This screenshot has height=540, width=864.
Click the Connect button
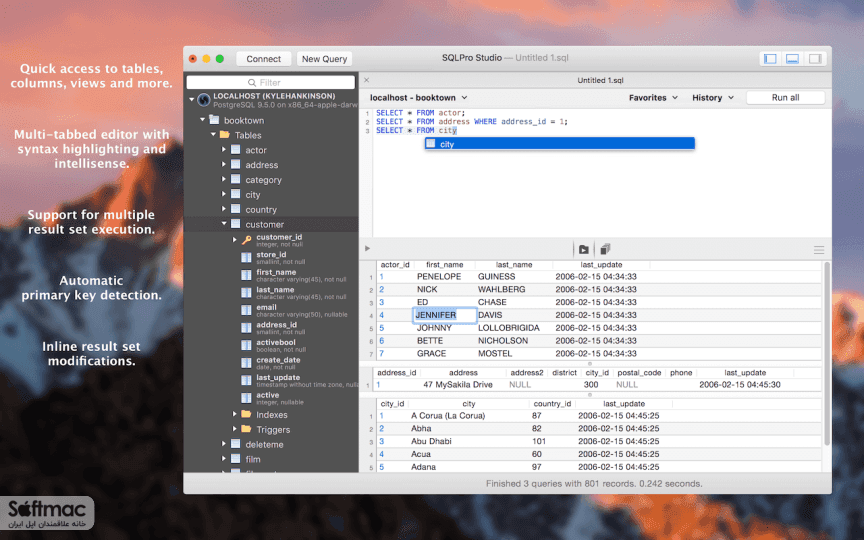point(263,58)
